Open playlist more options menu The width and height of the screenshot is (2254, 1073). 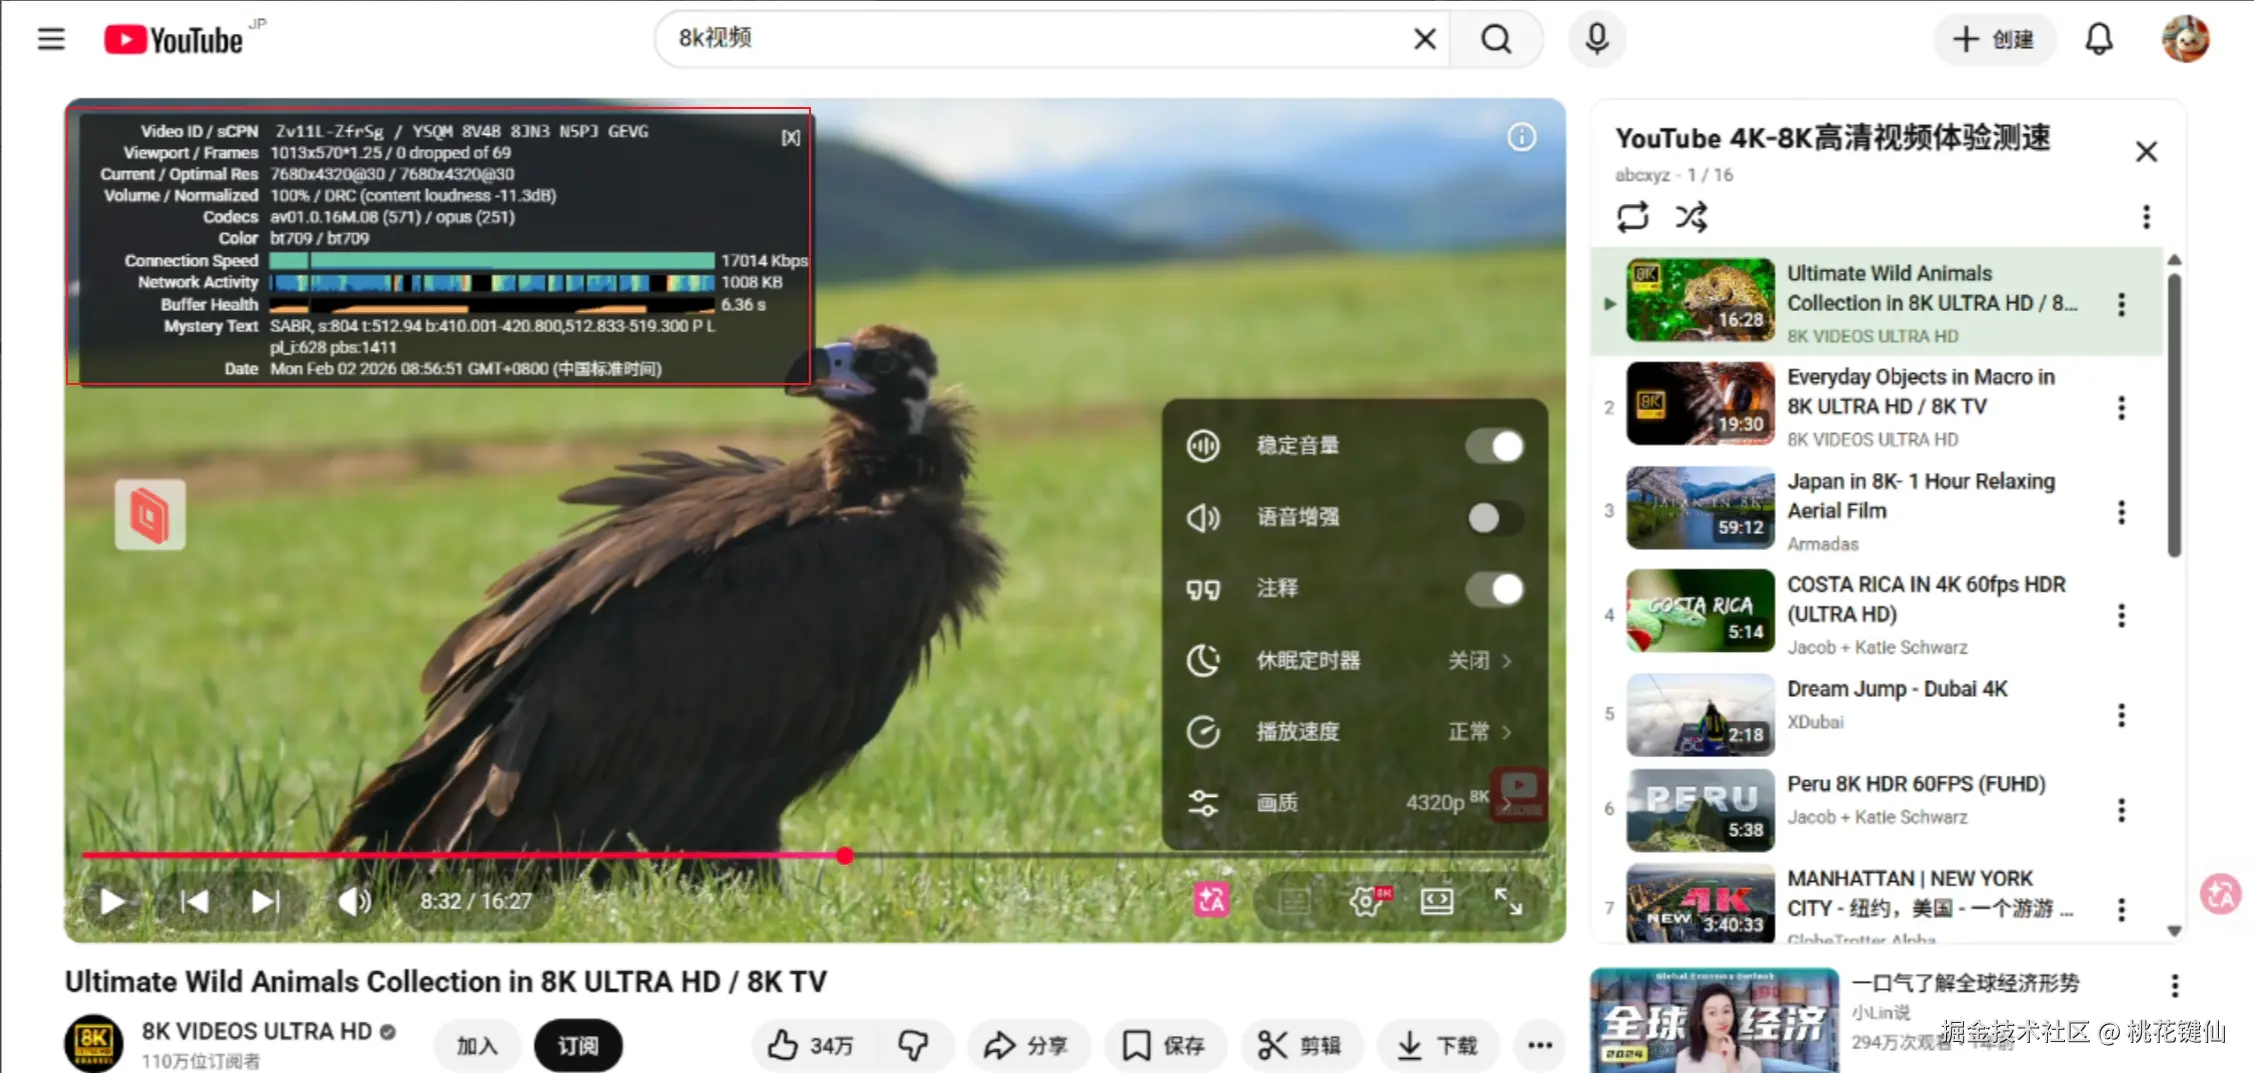2146,217
